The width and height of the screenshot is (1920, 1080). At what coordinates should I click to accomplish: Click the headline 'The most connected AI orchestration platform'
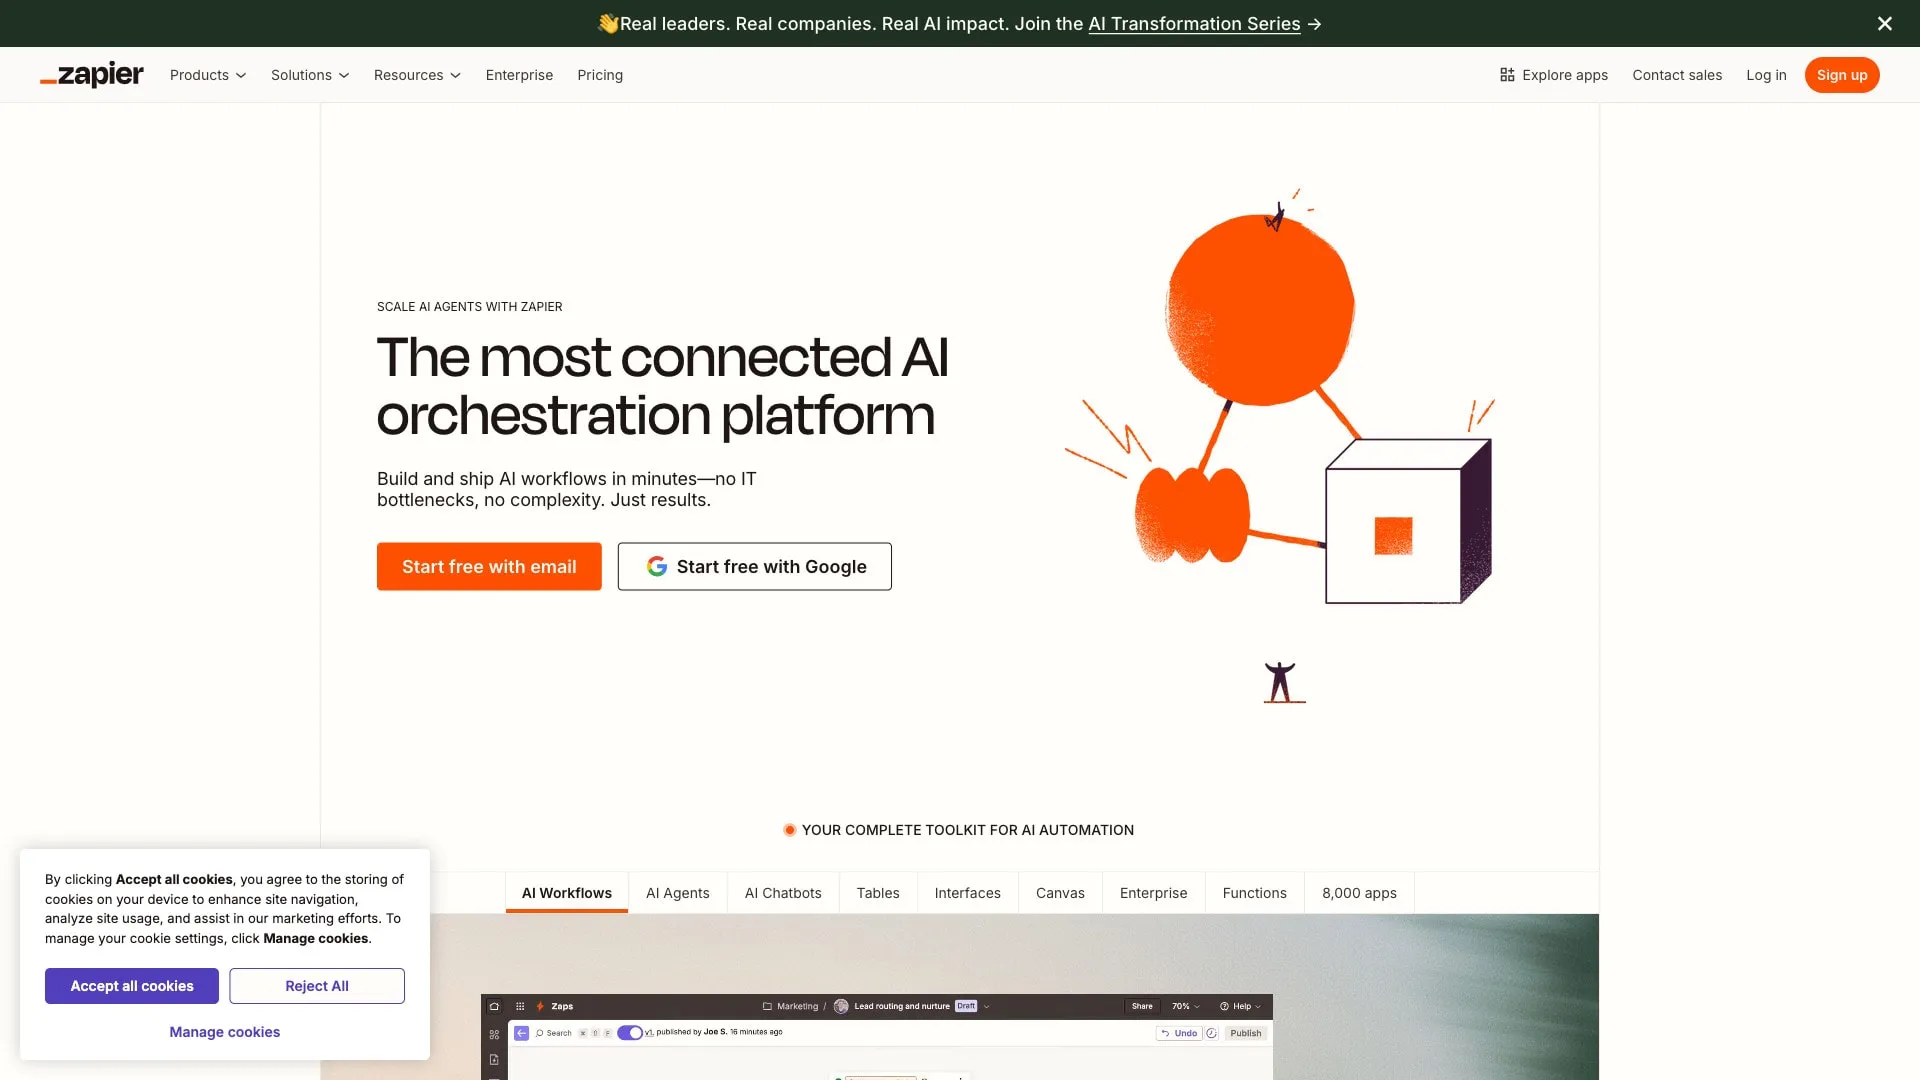(662, 386)
